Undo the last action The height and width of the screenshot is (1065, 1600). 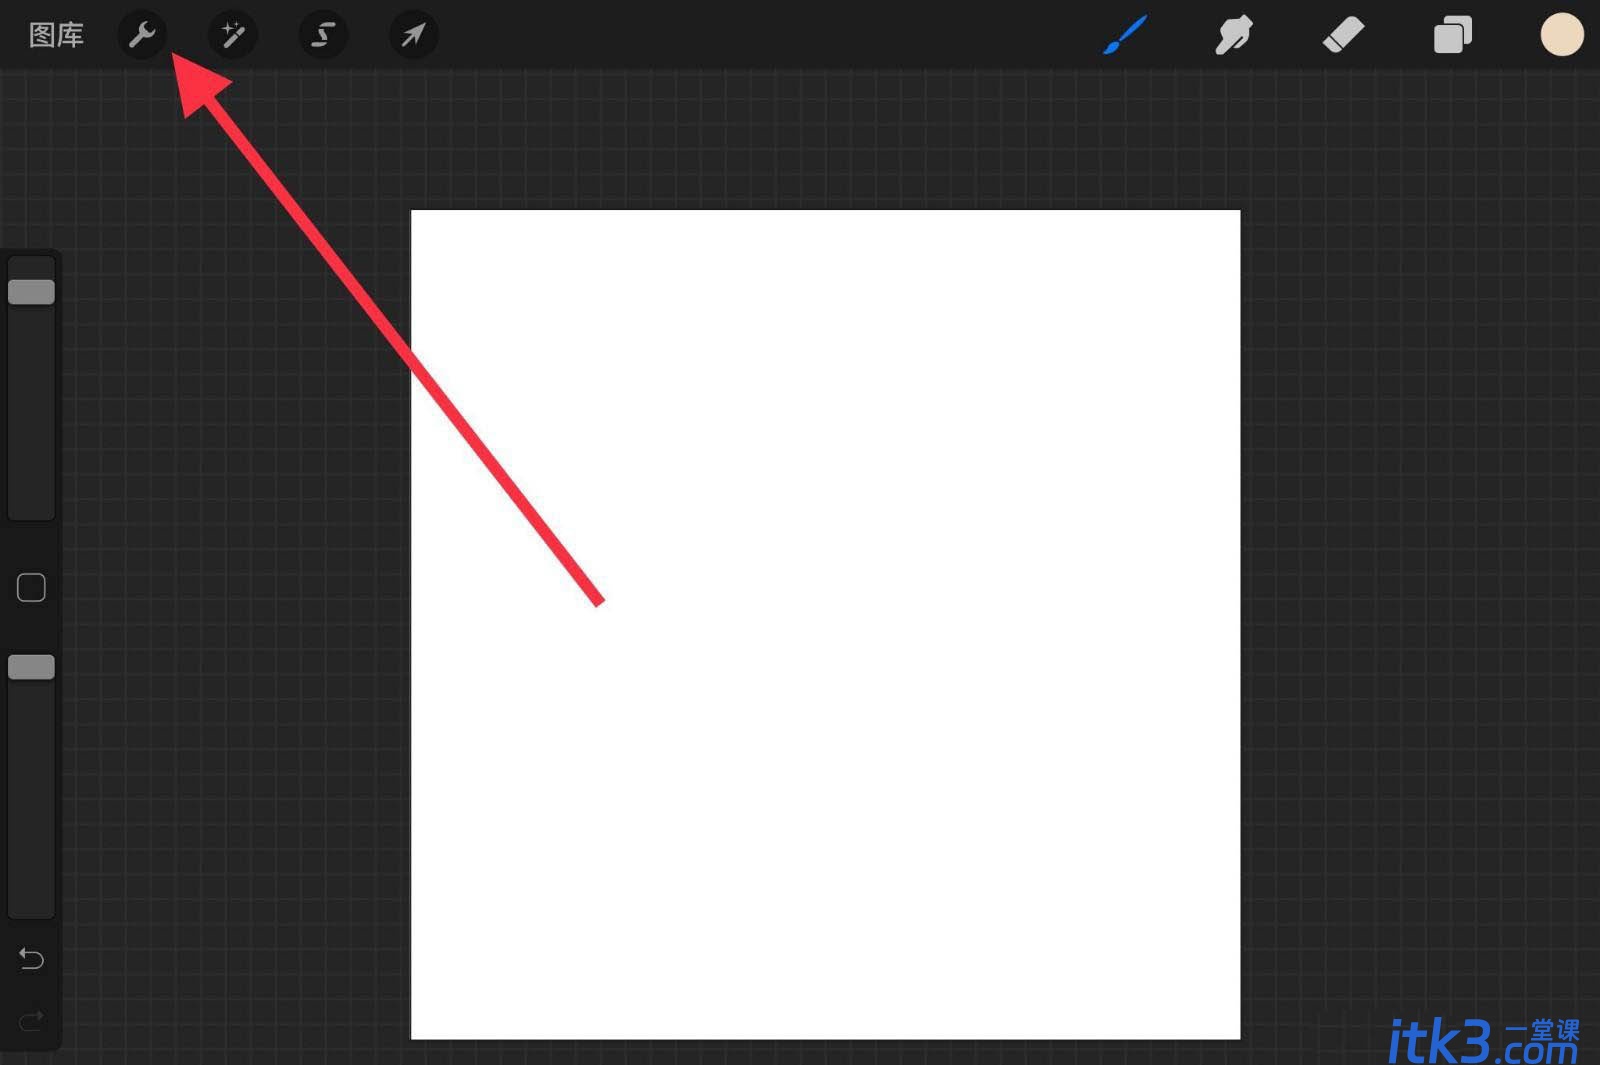pyautogui.click(x=31, y=959)
